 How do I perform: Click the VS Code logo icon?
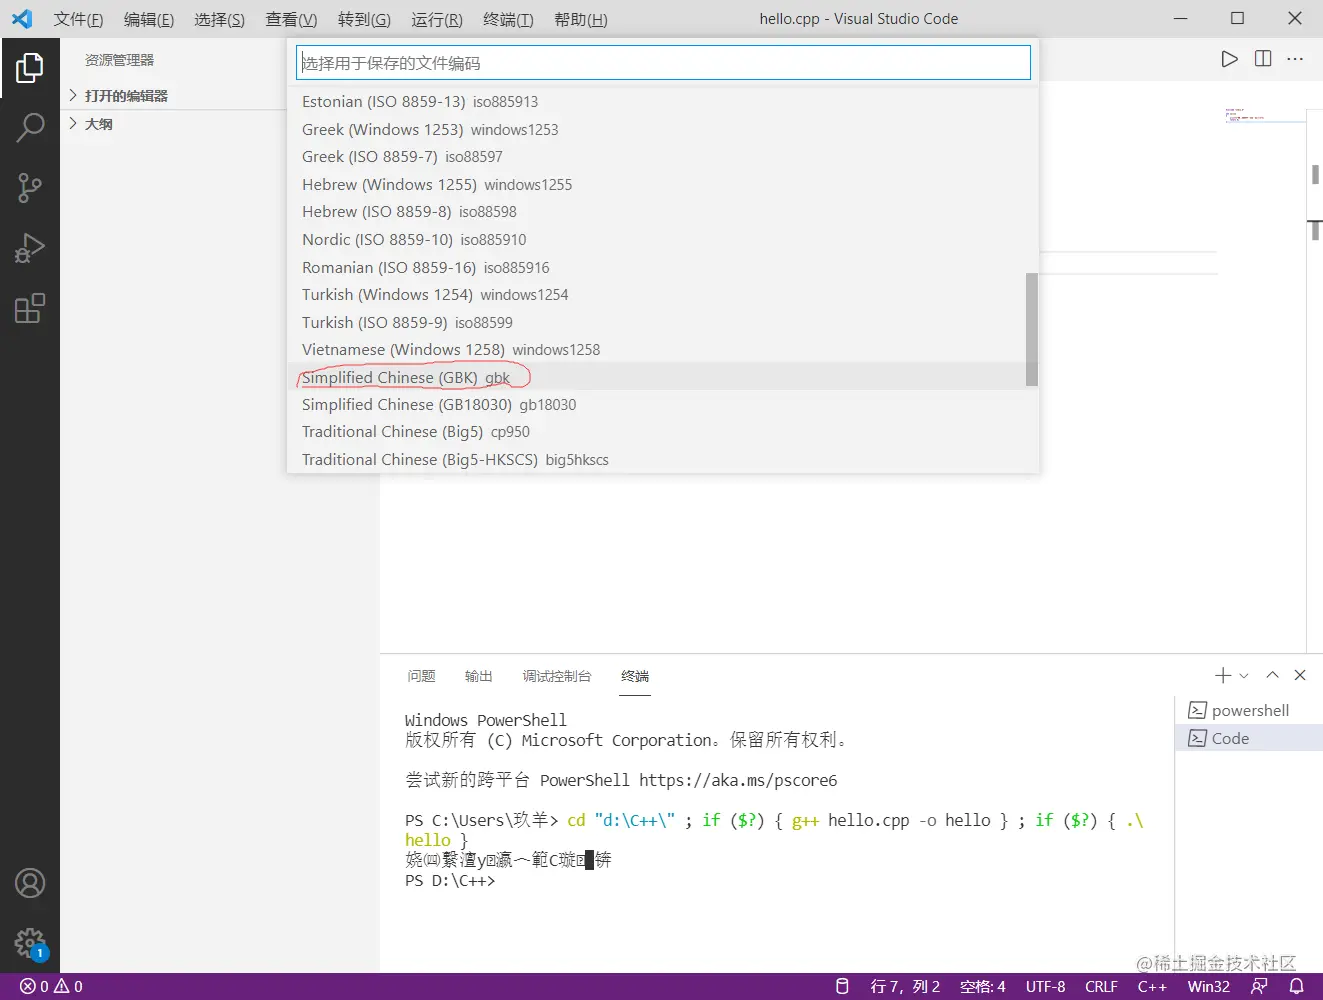22,19
